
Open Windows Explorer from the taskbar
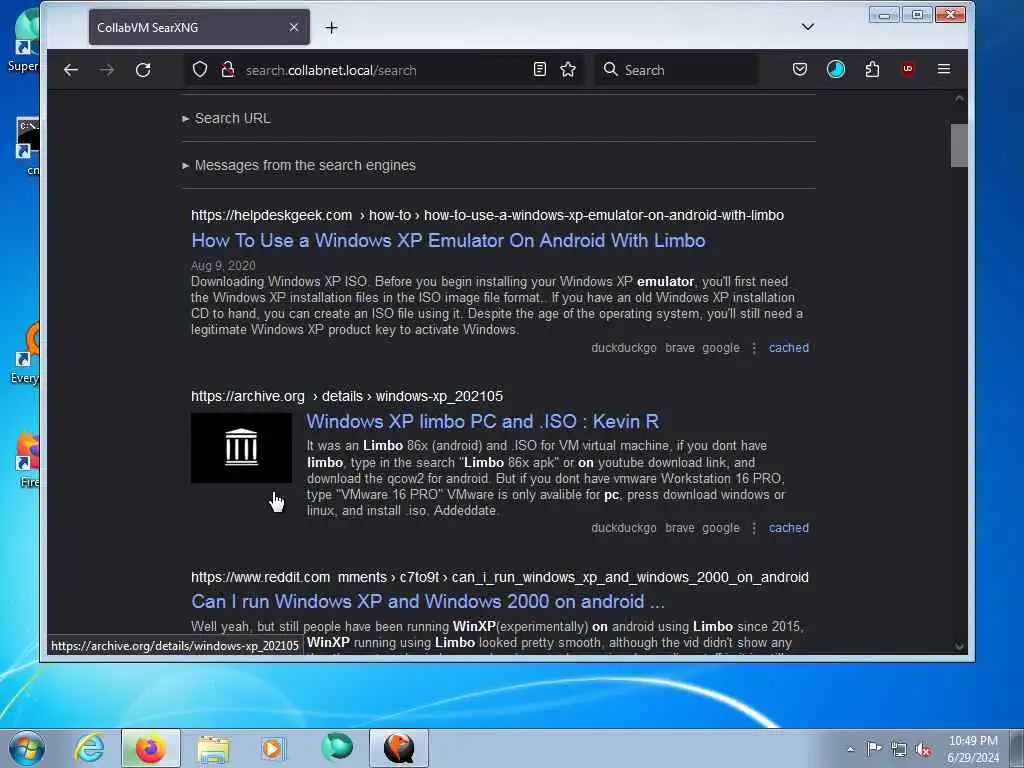coord(213,748)
